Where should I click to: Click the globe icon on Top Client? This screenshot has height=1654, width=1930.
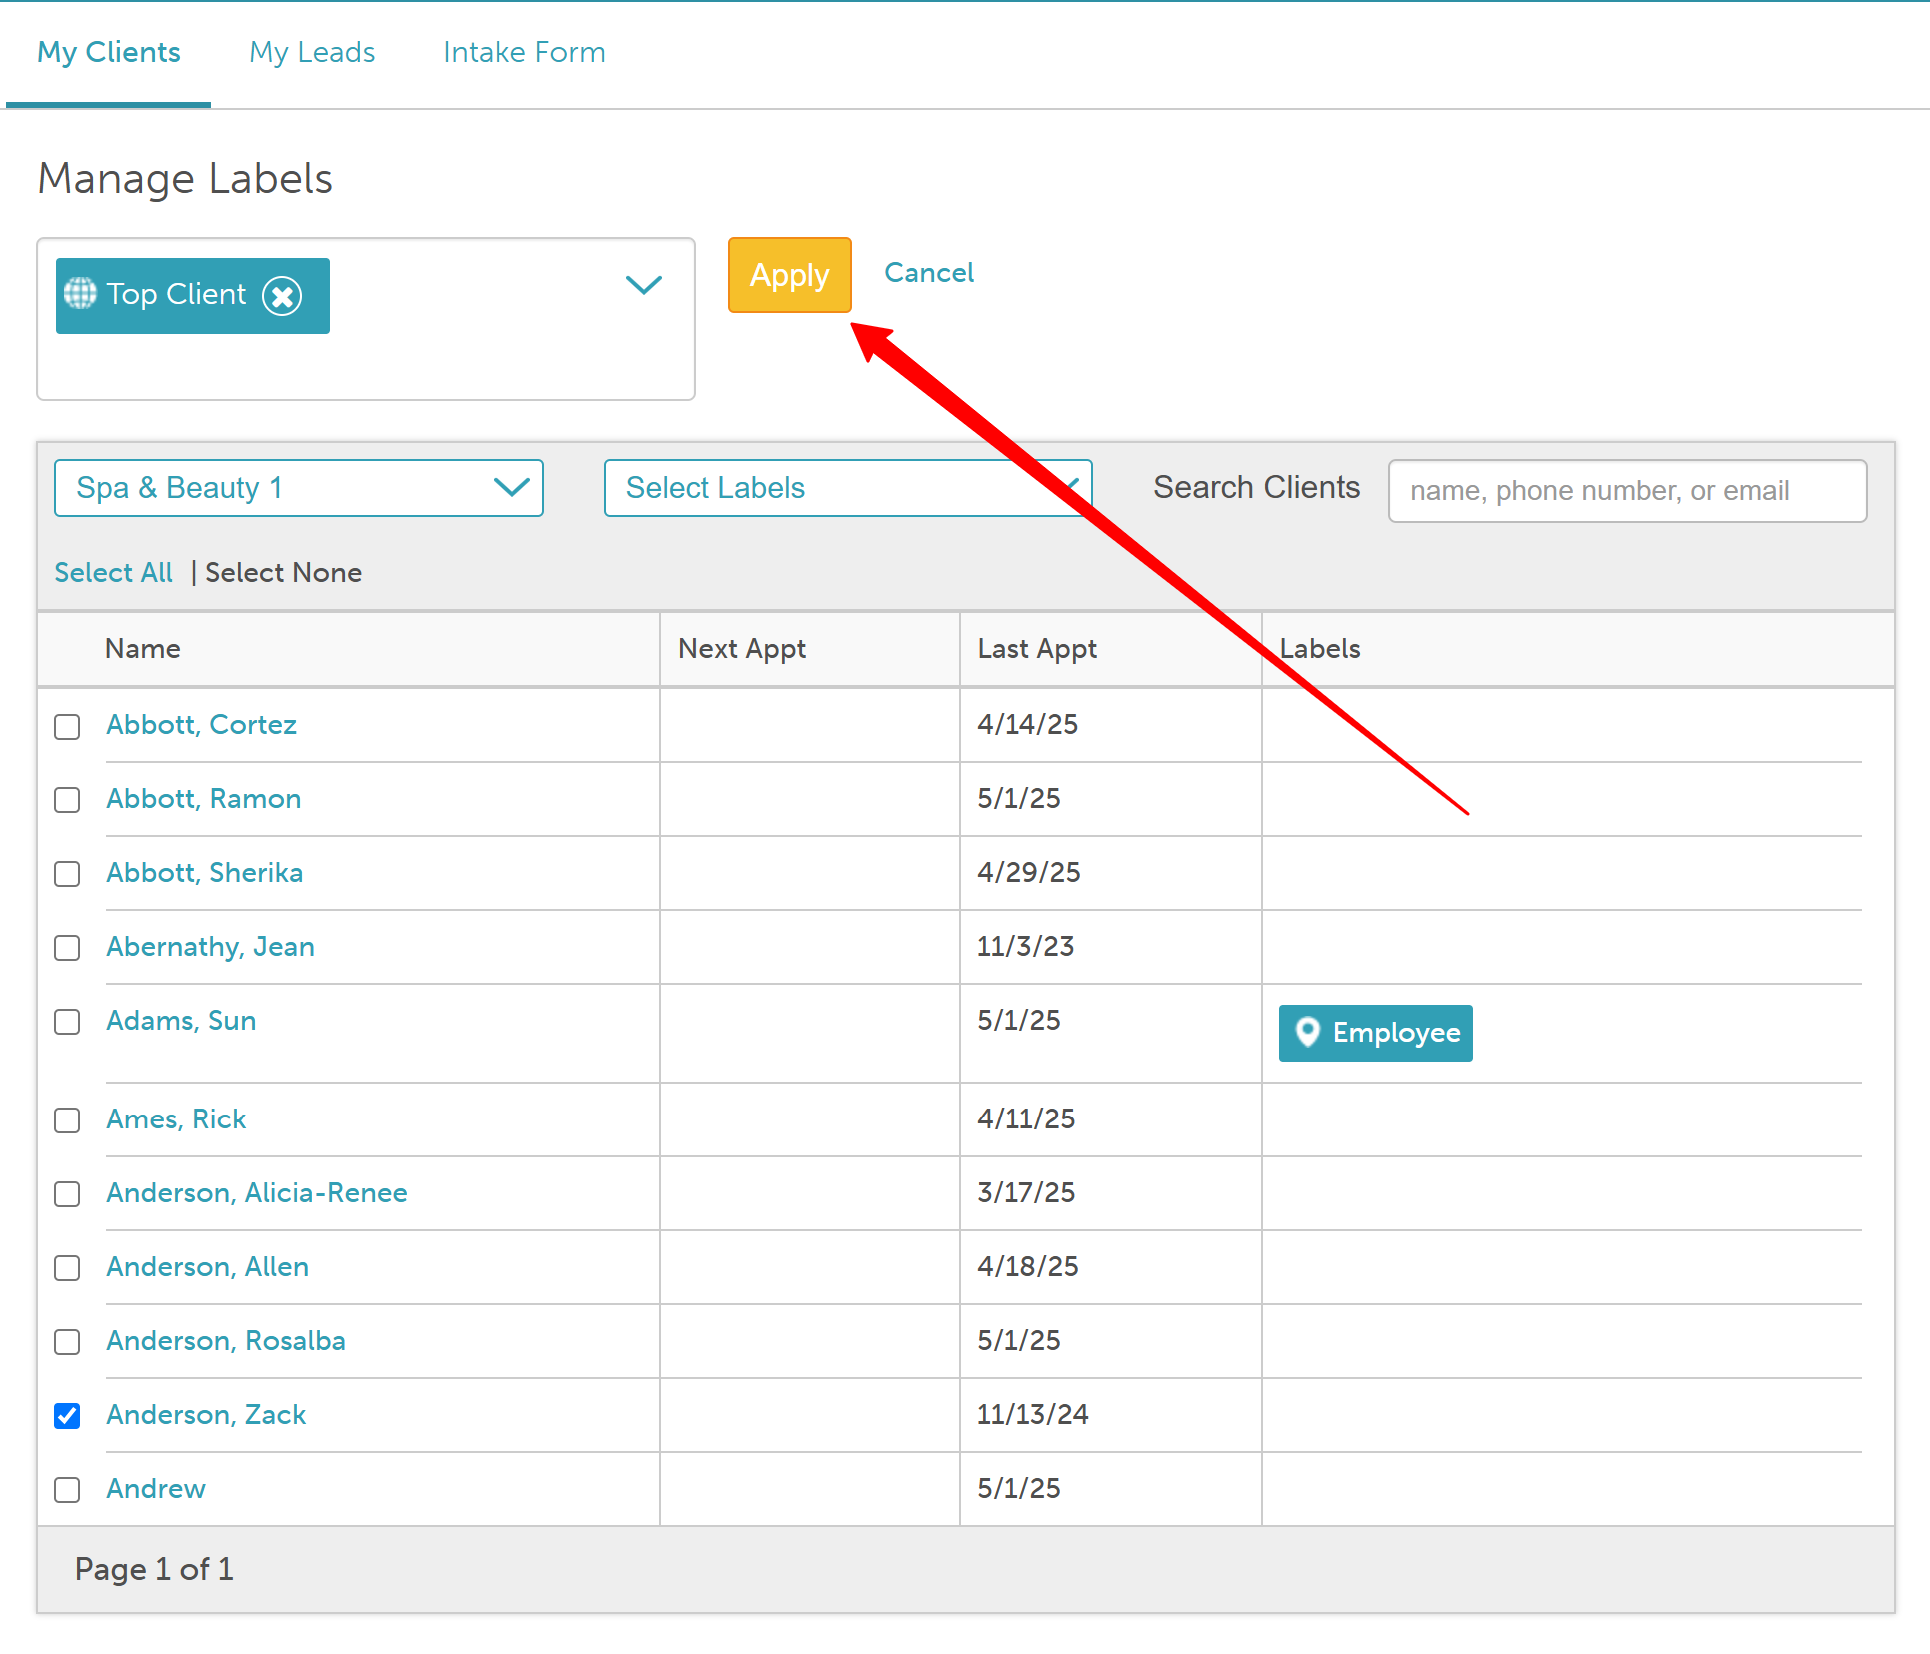pos(80,294)
